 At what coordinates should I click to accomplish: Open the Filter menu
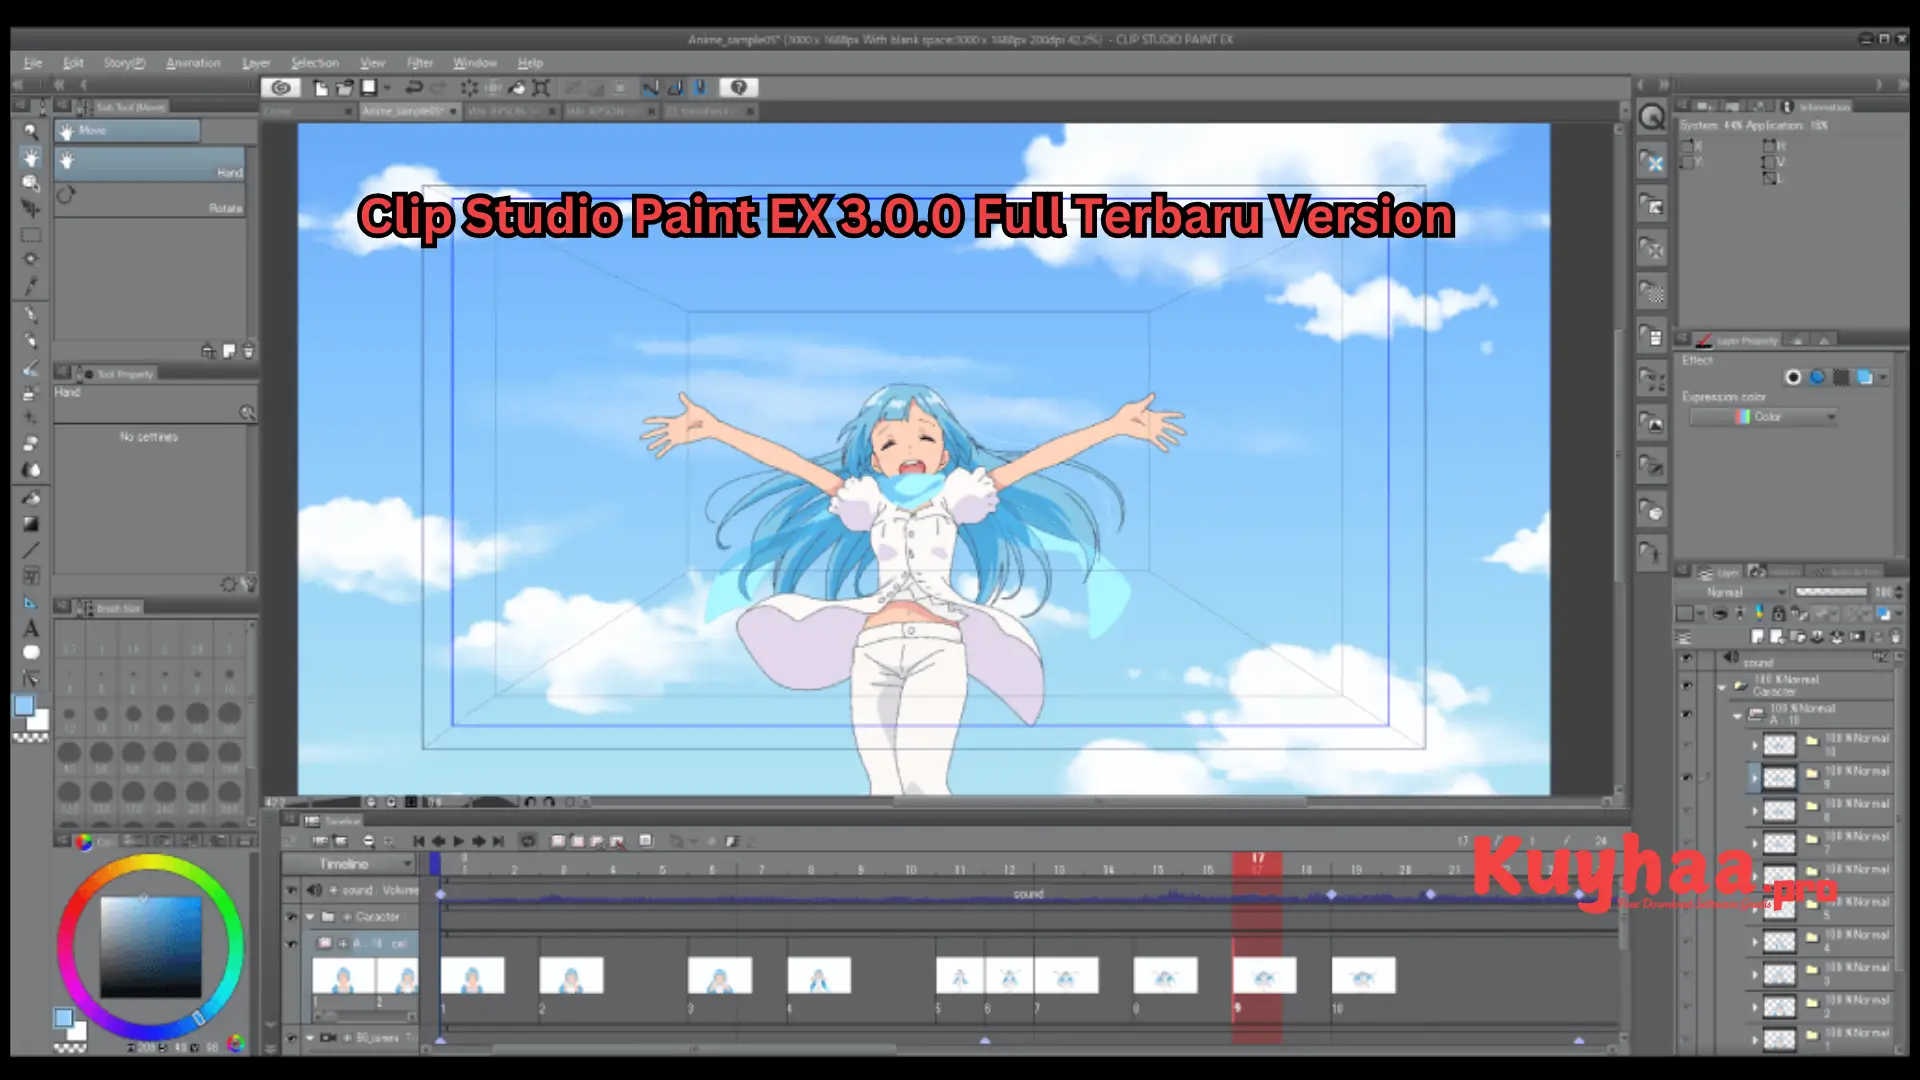click(x=420, y=63)
